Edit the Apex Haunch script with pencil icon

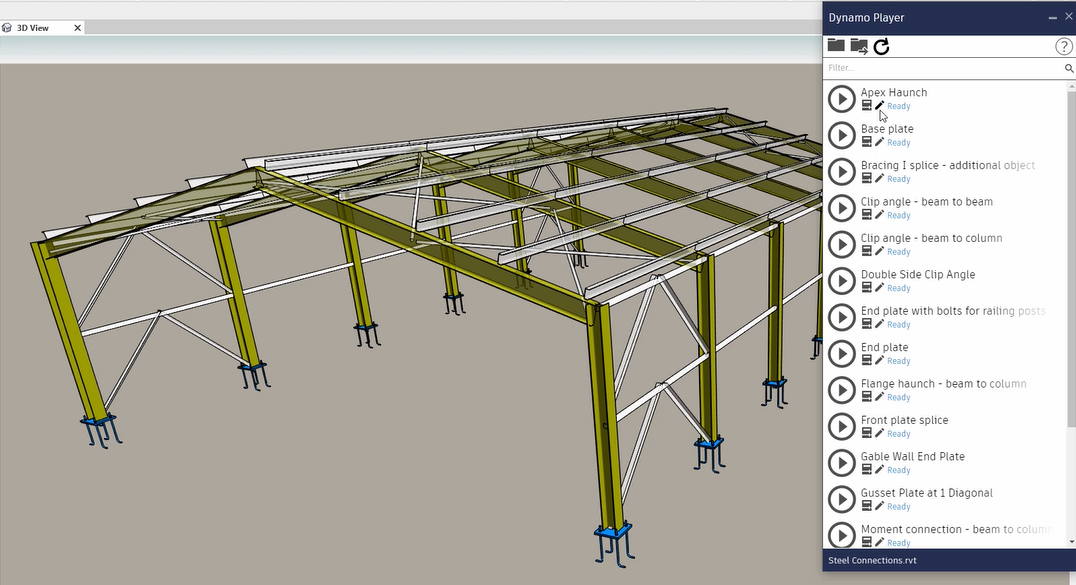[880, 106]
